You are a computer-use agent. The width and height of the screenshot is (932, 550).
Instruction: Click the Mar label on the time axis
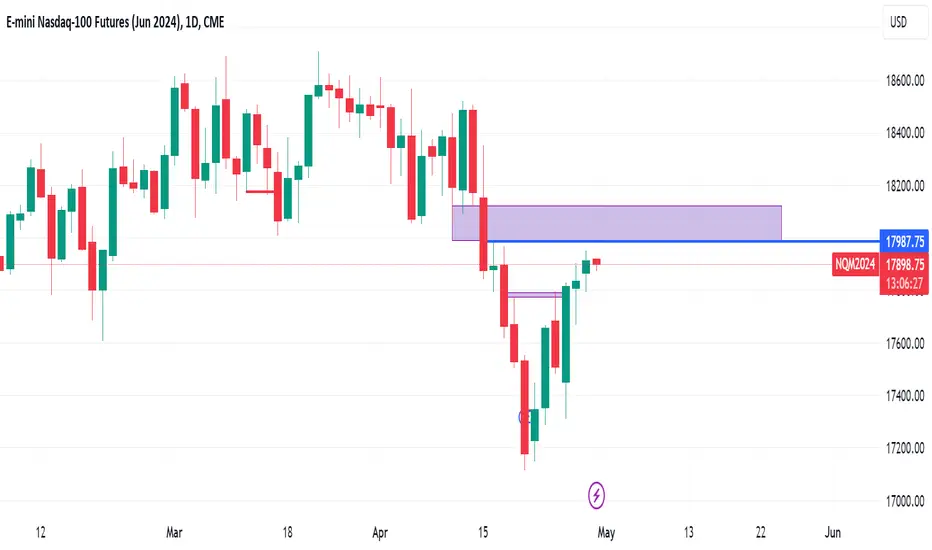point(174,532)
